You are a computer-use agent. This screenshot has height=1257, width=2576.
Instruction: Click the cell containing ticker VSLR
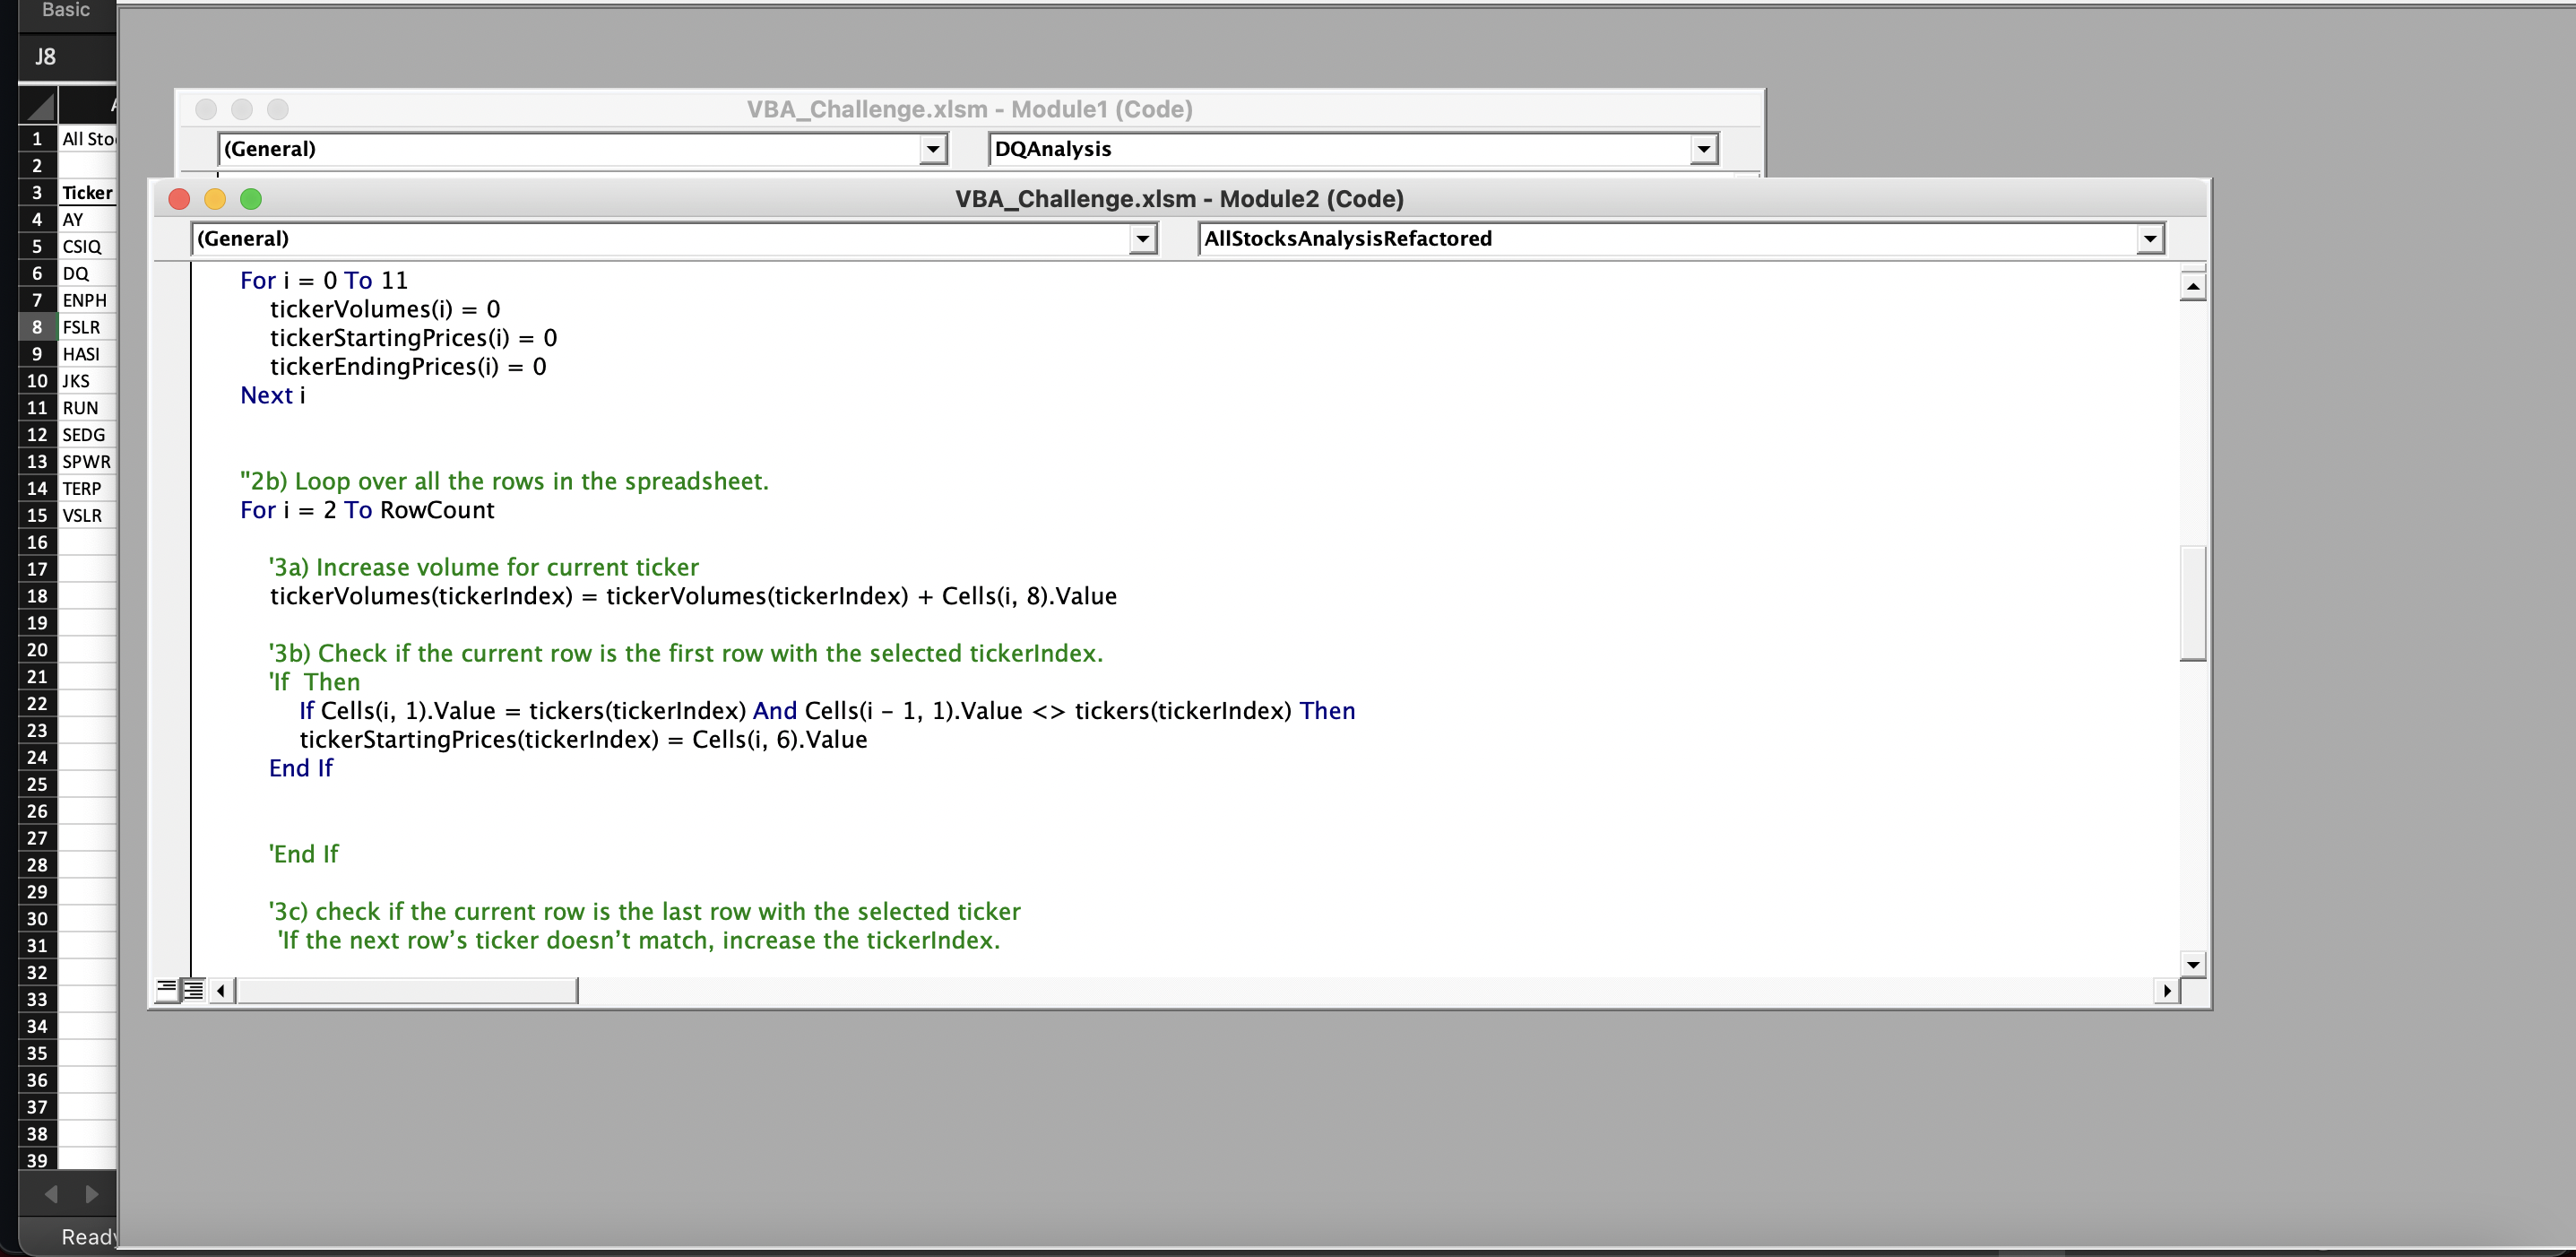87,515
